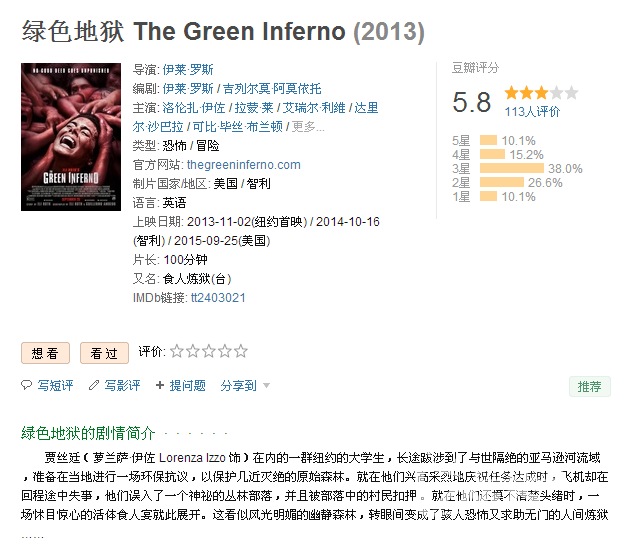
Task: Expand cast list via 更多...
Action: 308,127
